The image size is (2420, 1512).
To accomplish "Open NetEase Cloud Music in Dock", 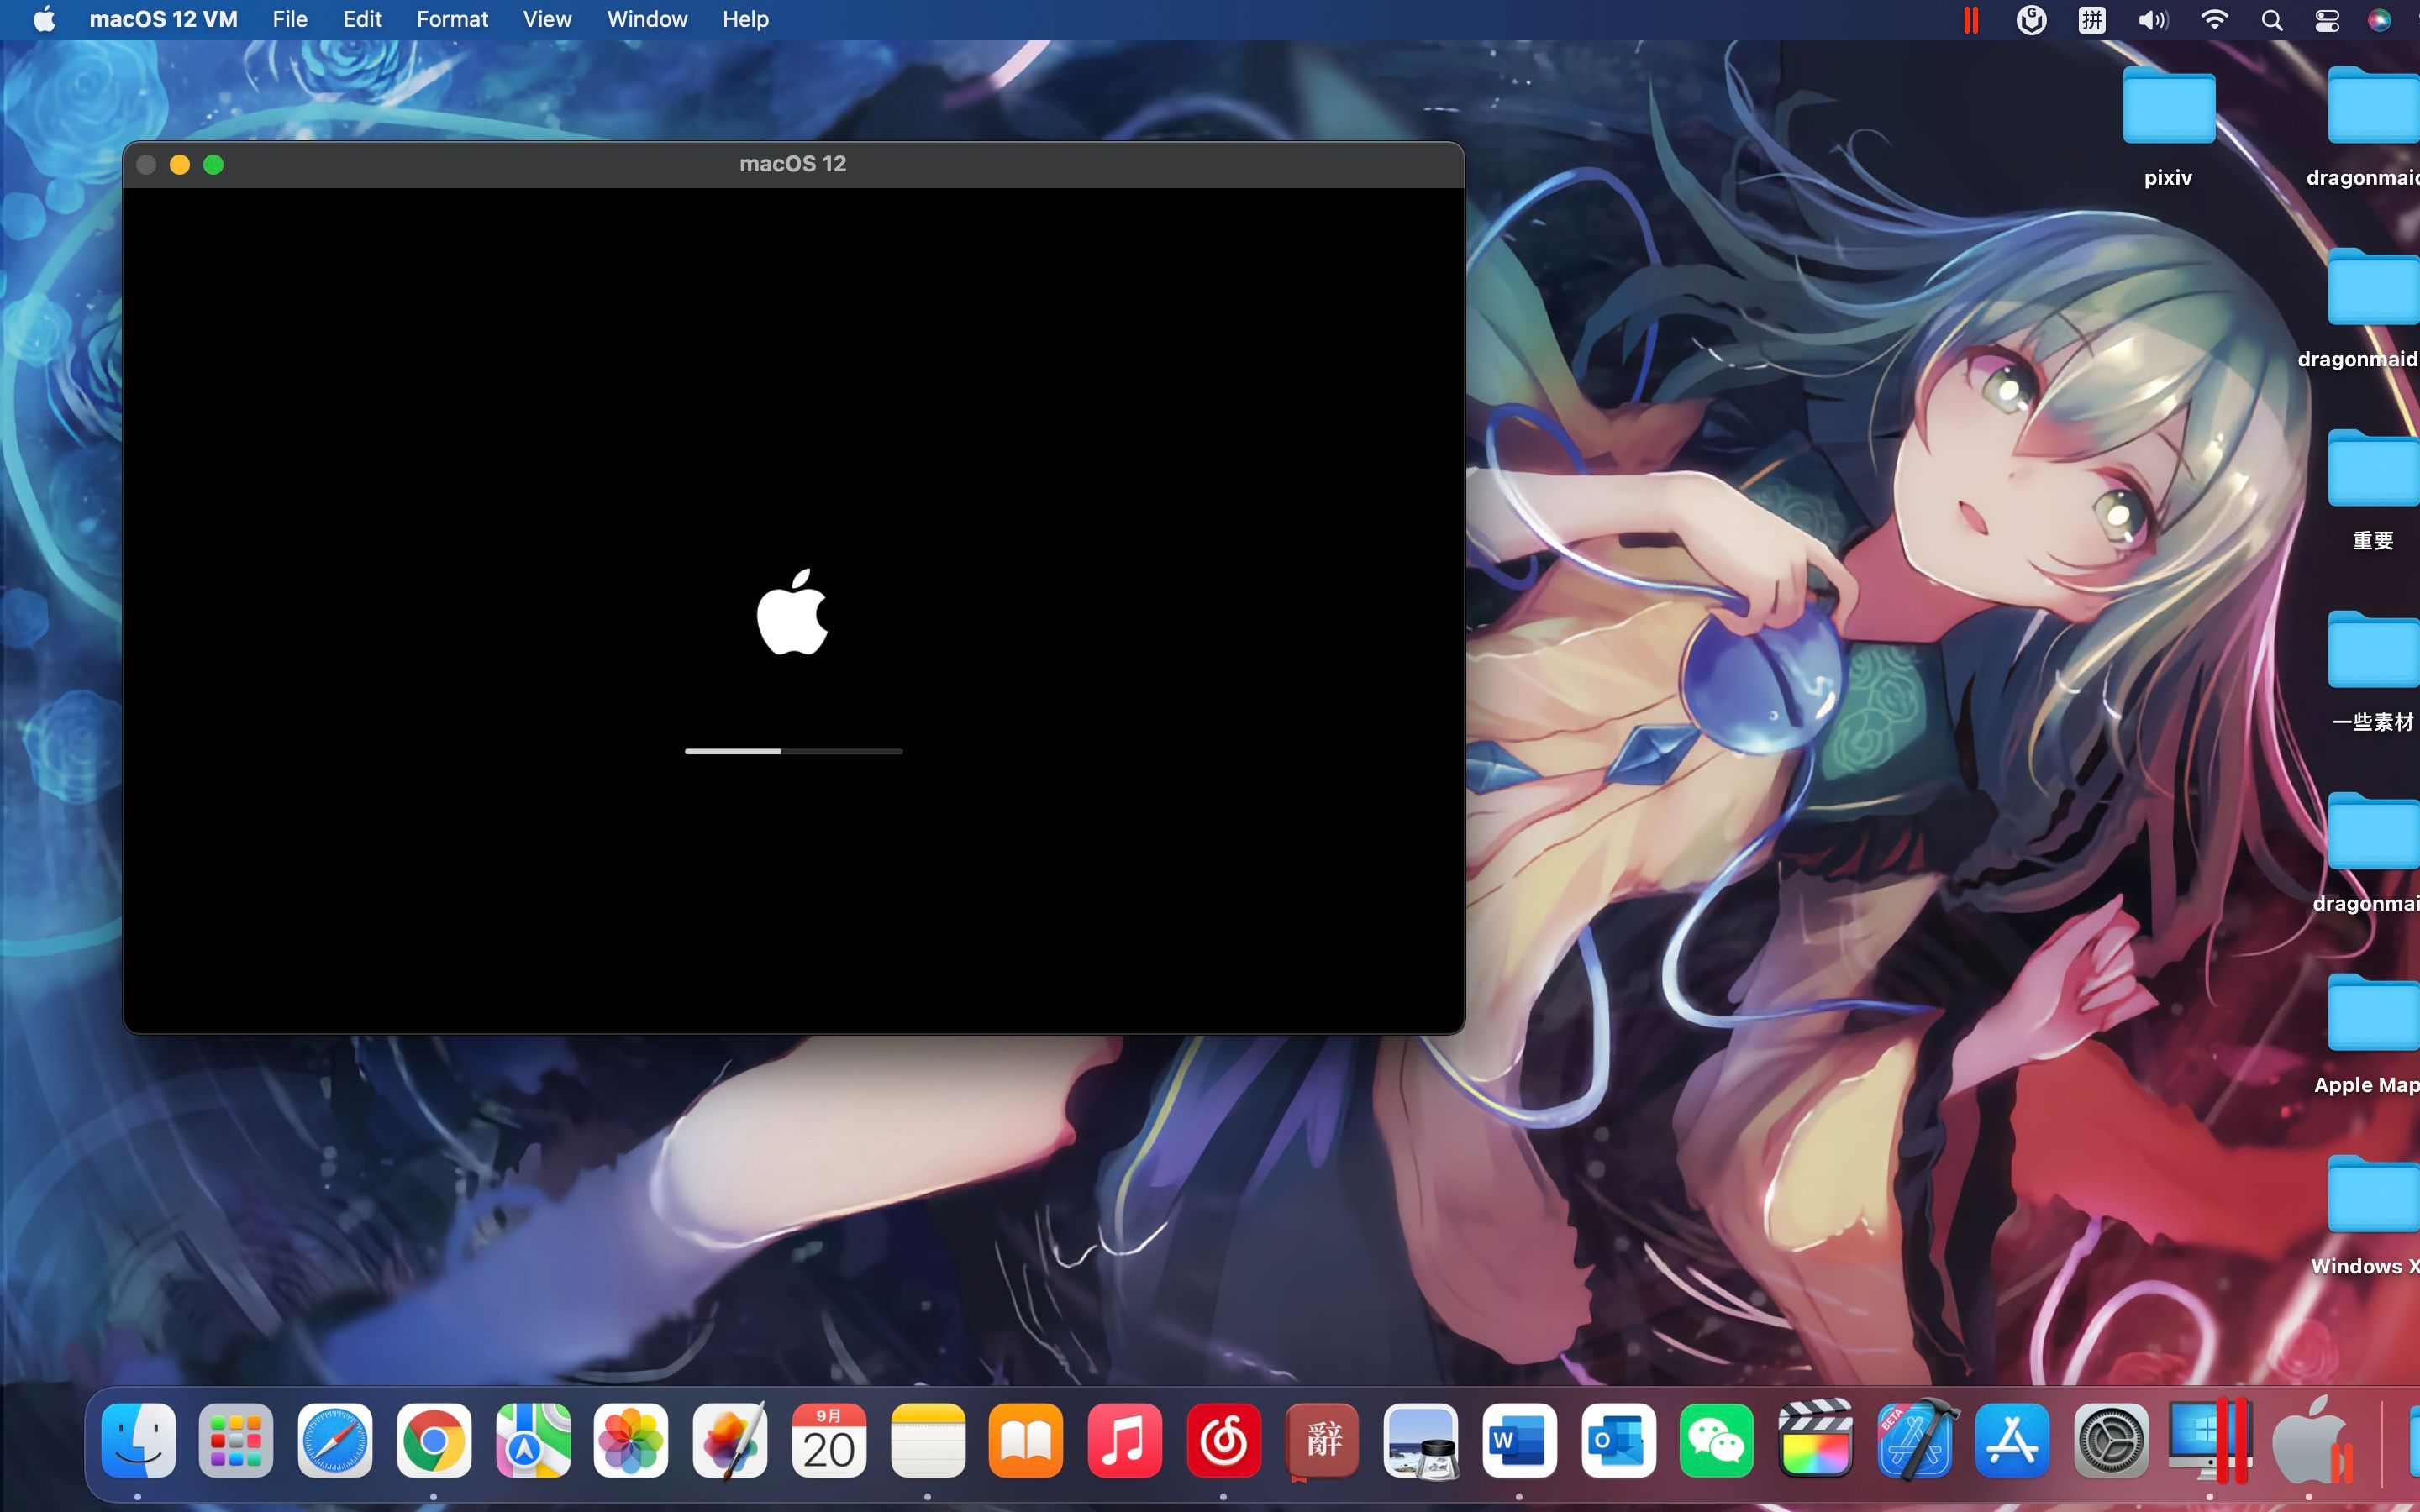I will point(1224,1441).
